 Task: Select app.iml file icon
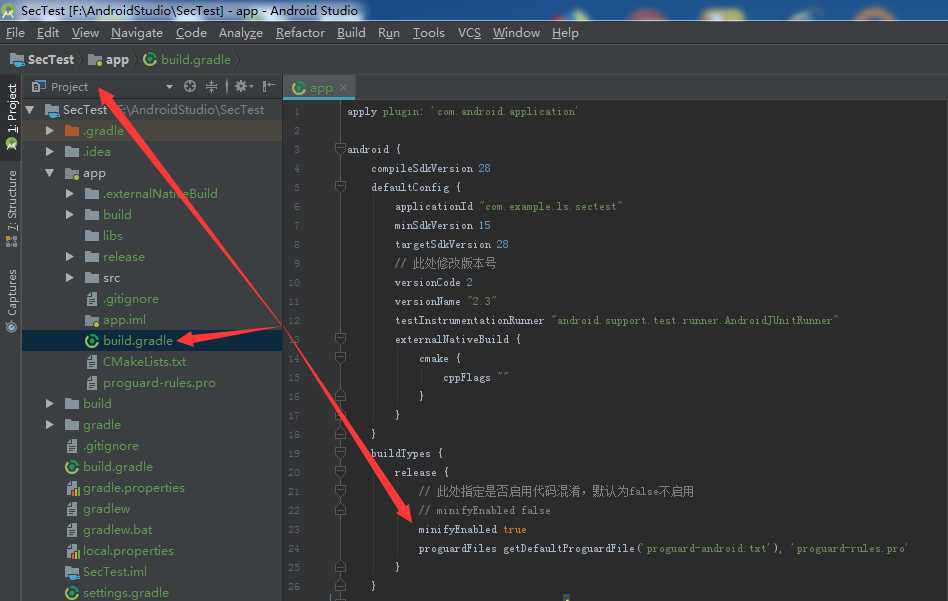tap(92, 320)
